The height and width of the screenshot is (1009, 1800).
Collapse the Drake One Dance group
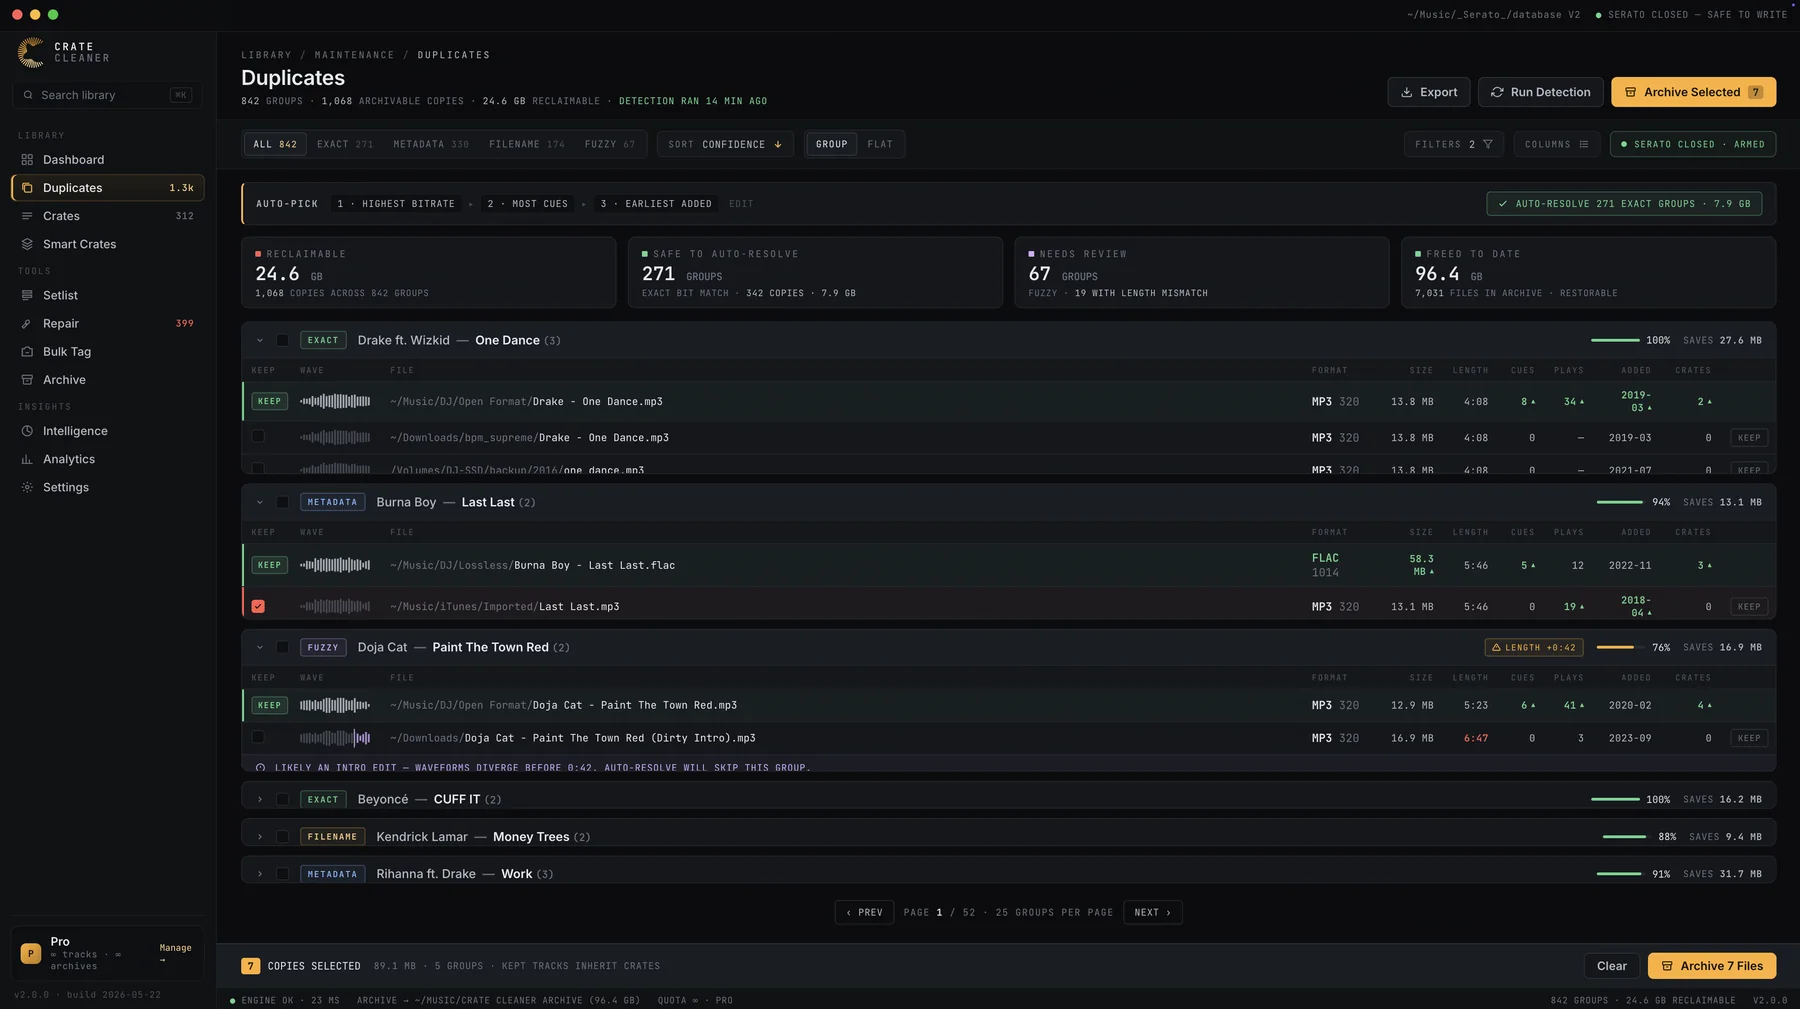[x=260, y=340]
